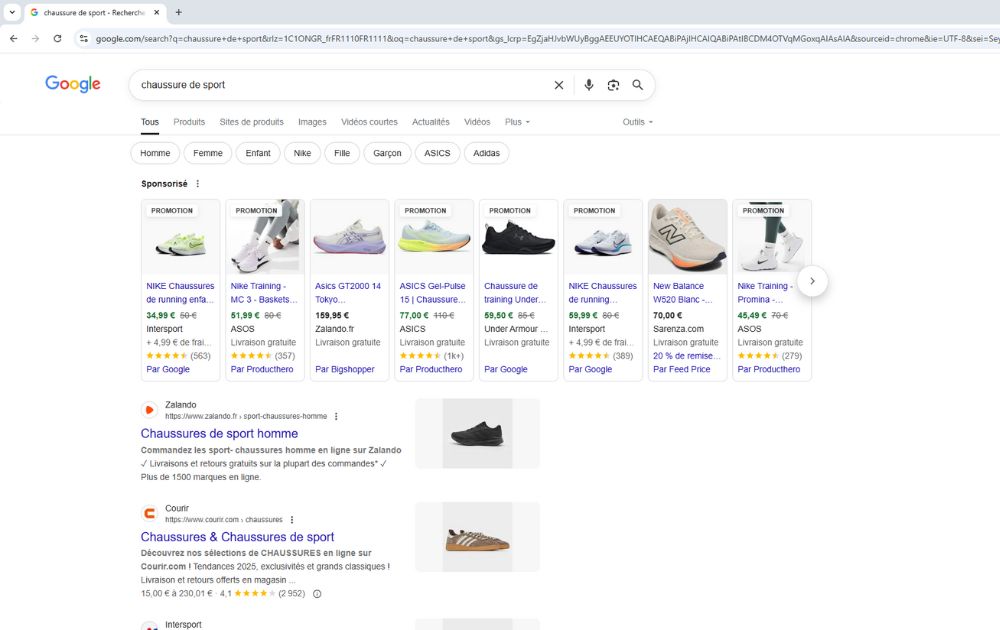Open new browser tab with plus icon

[x=179, y=12]
